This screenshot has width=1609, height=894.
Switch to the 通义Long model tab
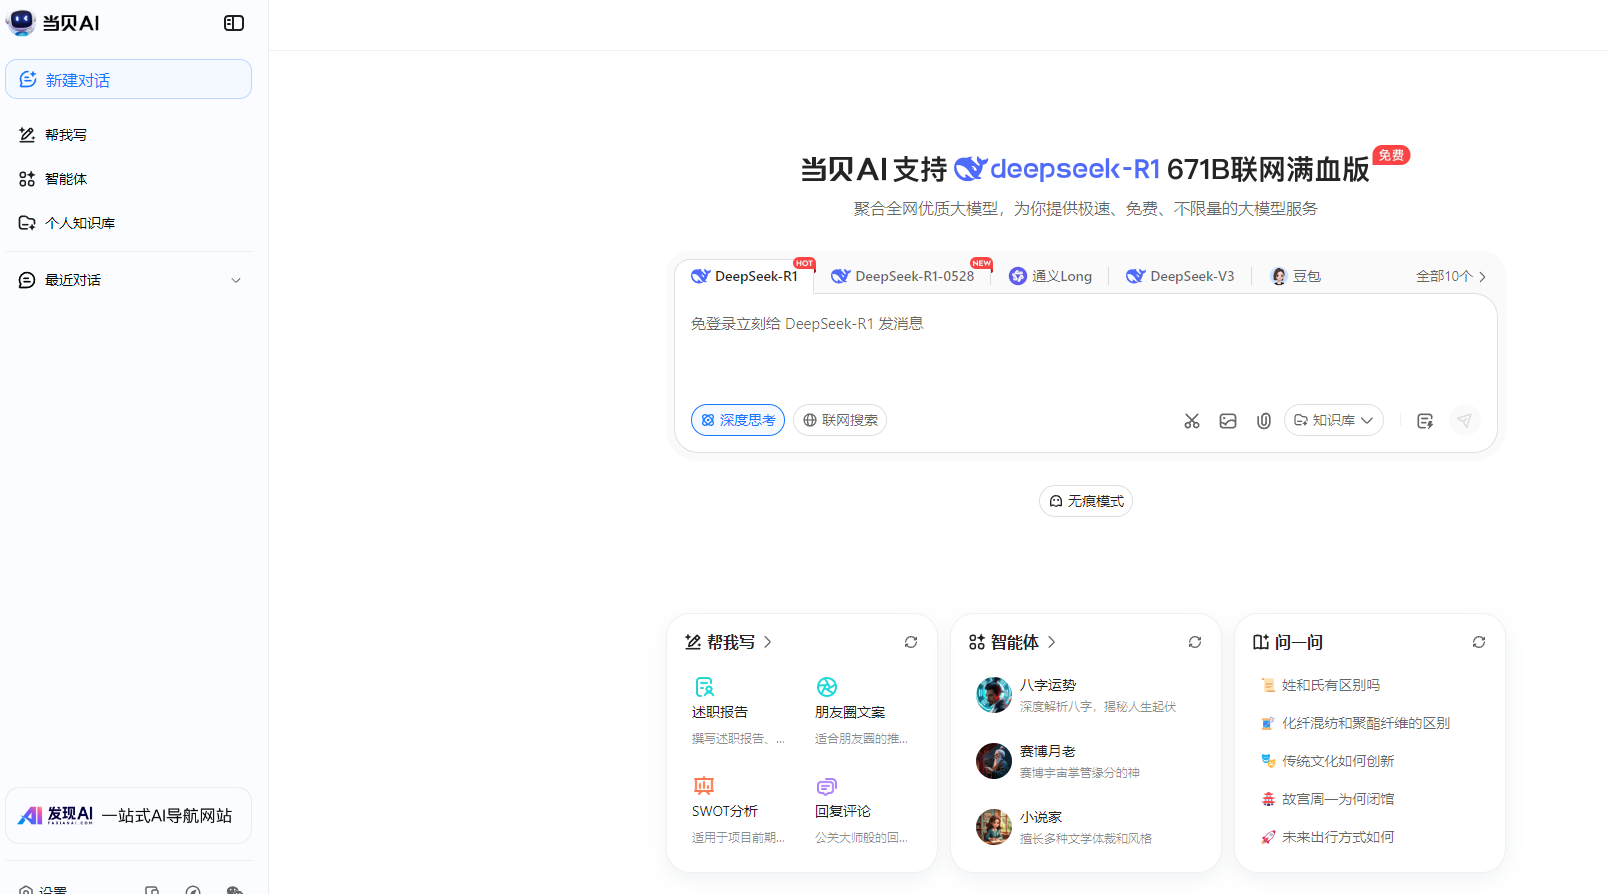tap(1050, 276)
